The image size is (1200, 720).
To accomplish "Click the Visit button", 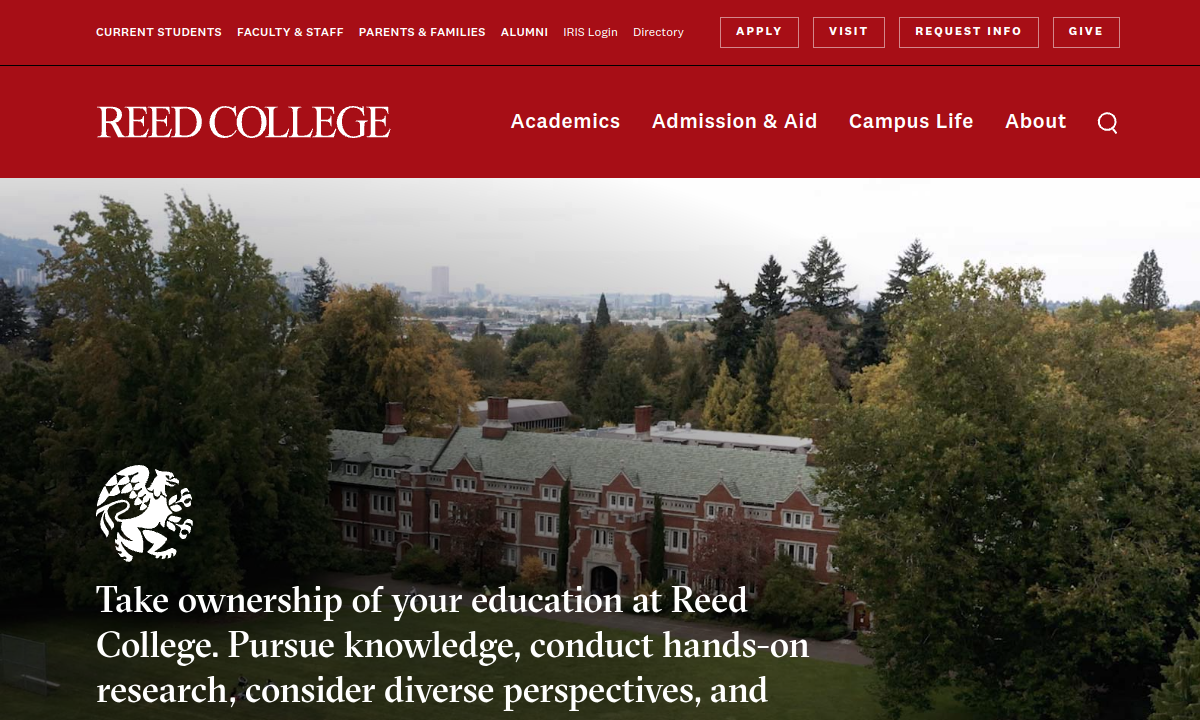I will coord(848,32).
